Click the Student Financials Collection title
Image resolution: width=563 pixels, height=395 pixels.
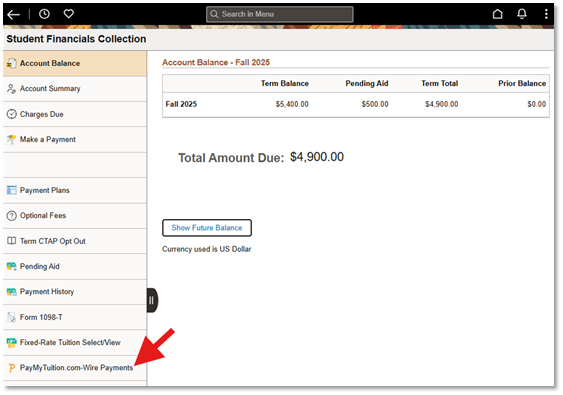[x=76, y=39]
